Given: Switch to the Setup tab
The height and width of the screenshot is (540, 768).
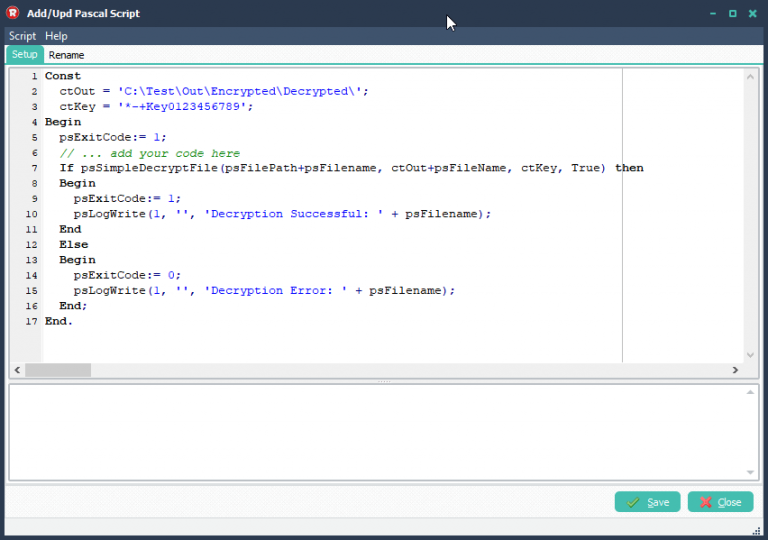Looking at the screenshot, I should click(x=24, y=55).
